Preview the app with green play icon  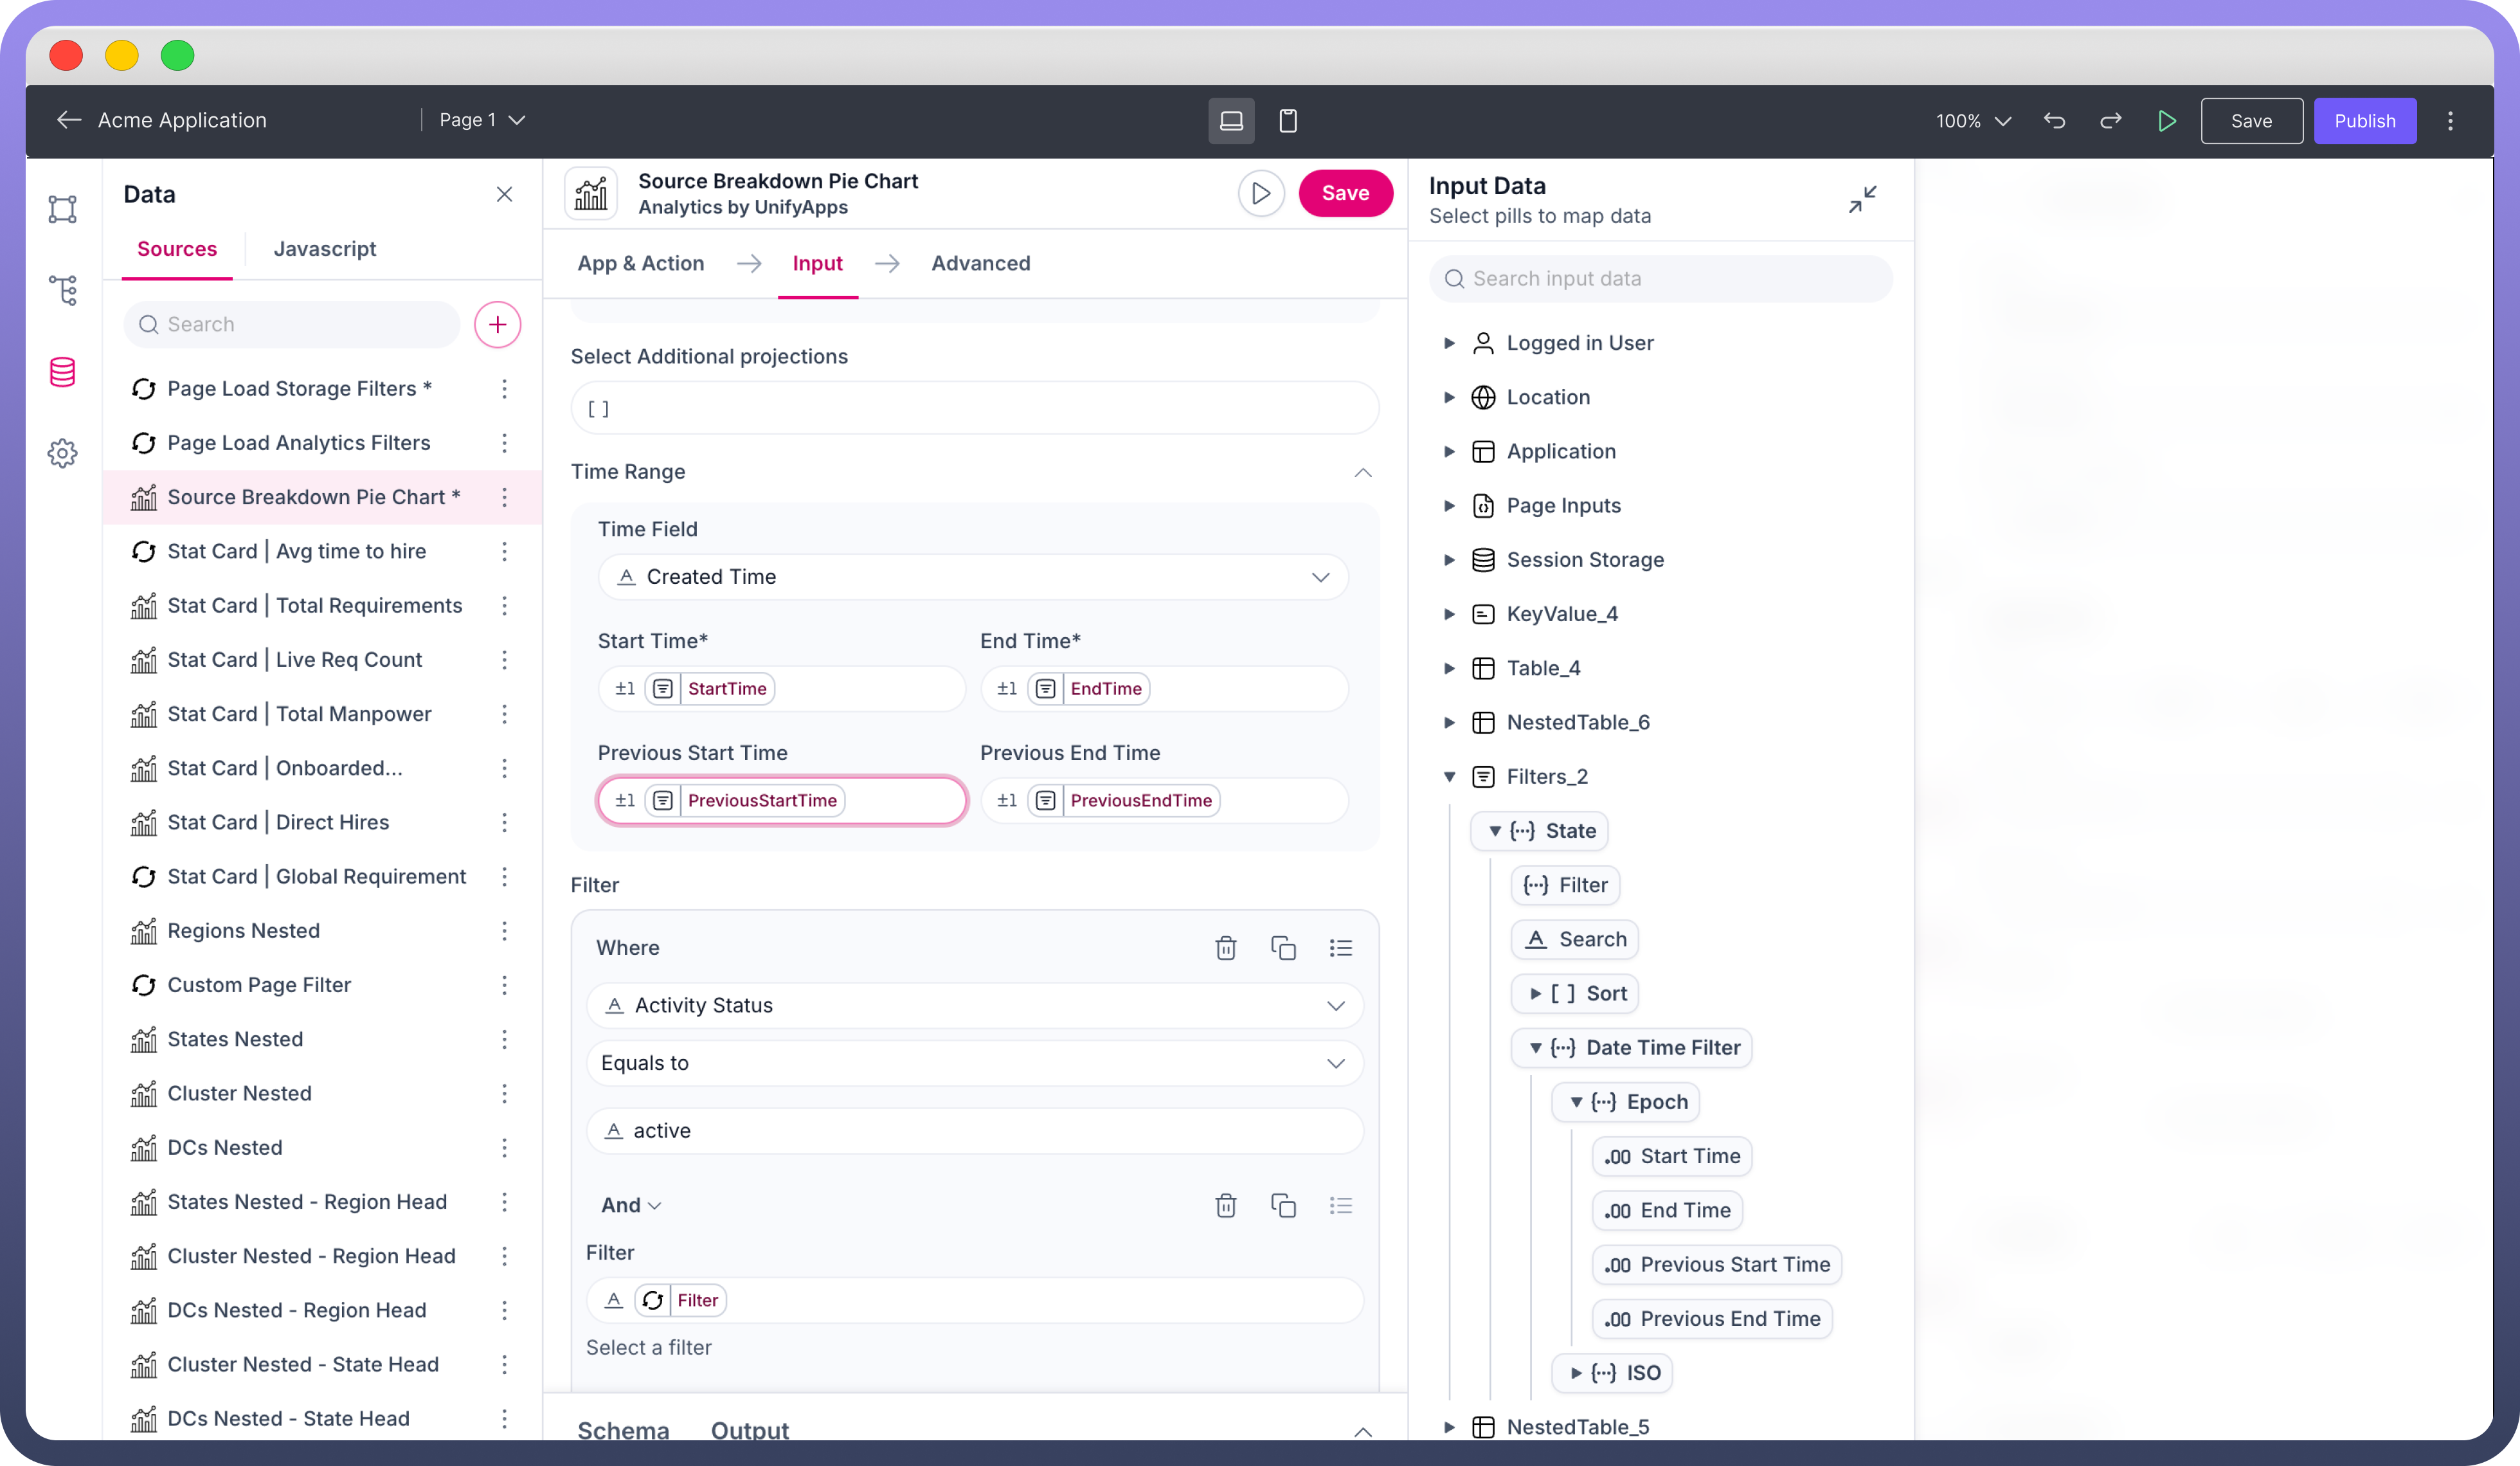coord(2166,121)
